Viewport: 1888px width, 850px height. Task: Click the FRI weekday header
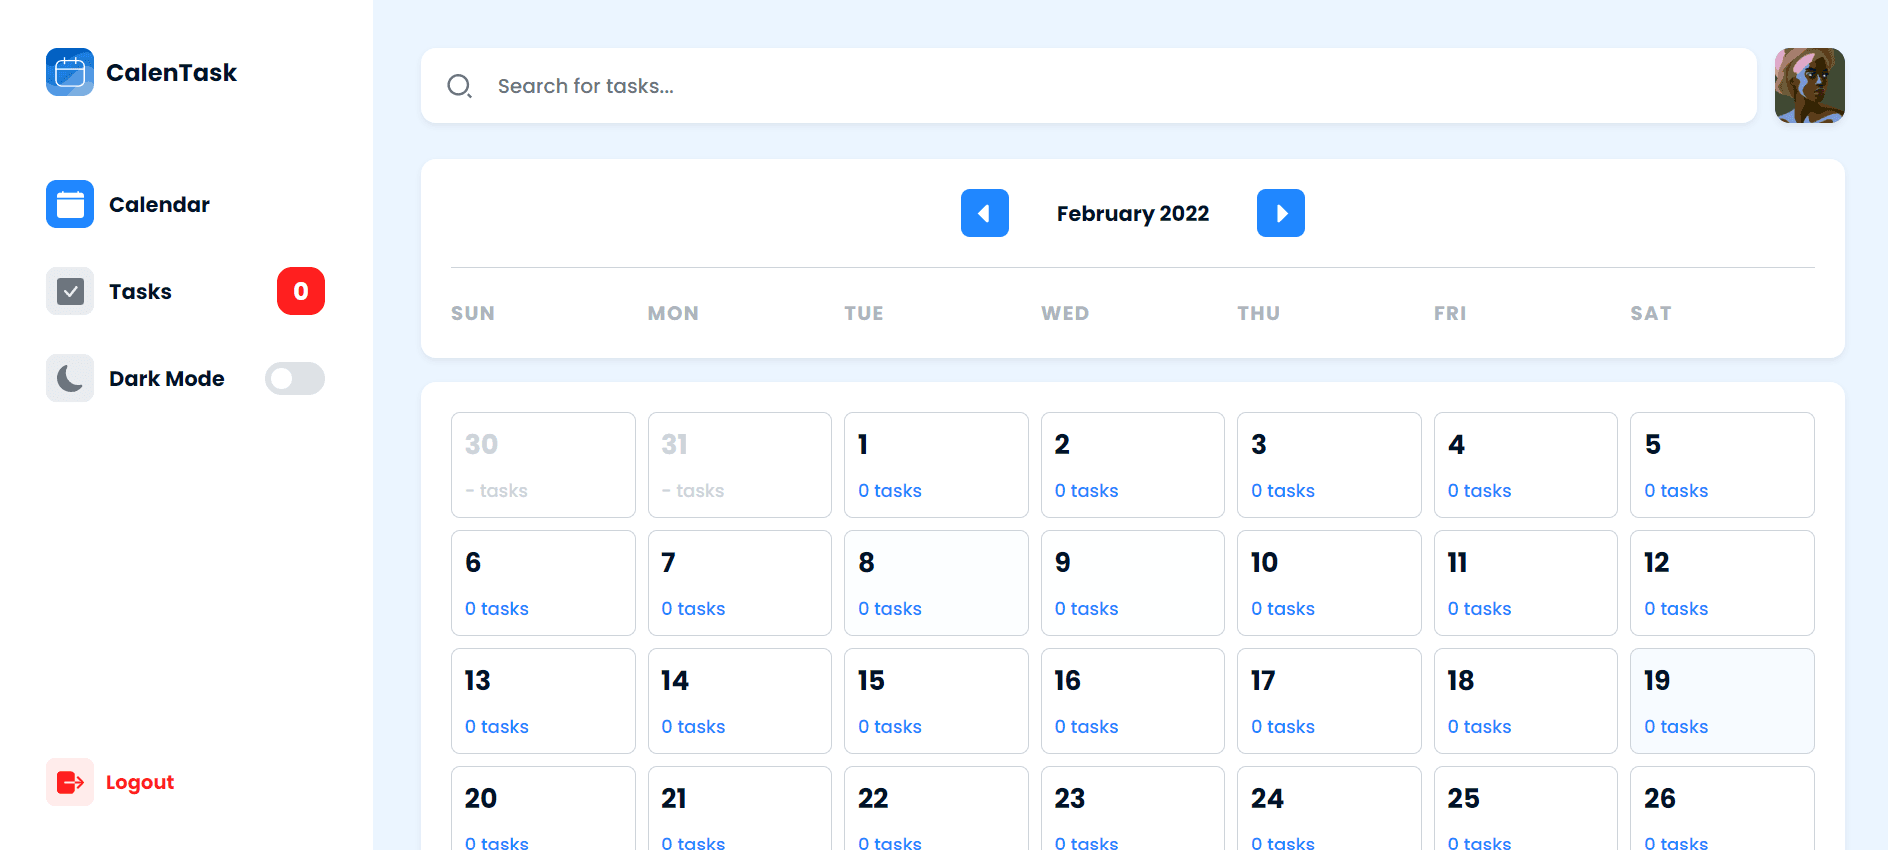pyautogui.click(x=1450, y=313)
